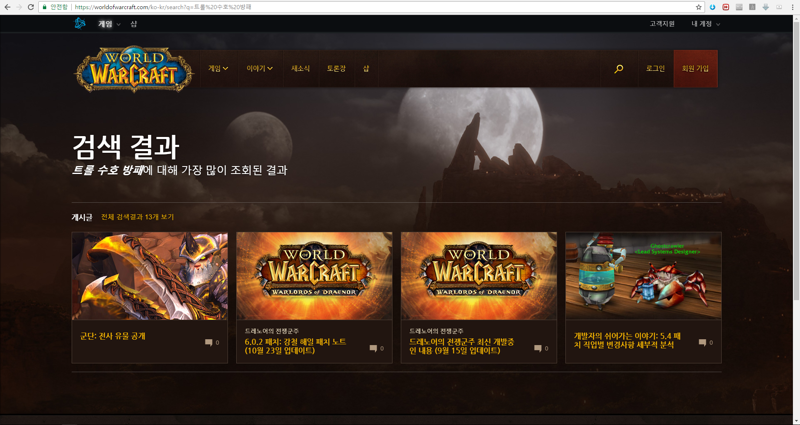Open article 6.0.2 패치: 강철 해일 패치 노트
Image resolution: width=800 pixels, height=425 pixels.
[295, 346]
